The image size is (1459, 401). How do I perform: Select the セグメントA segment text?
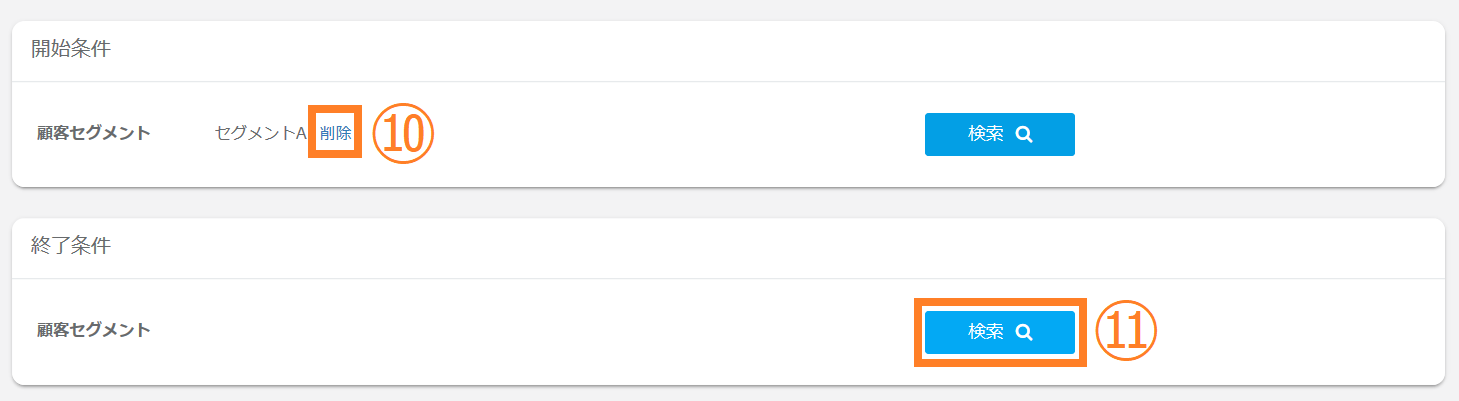260,134
